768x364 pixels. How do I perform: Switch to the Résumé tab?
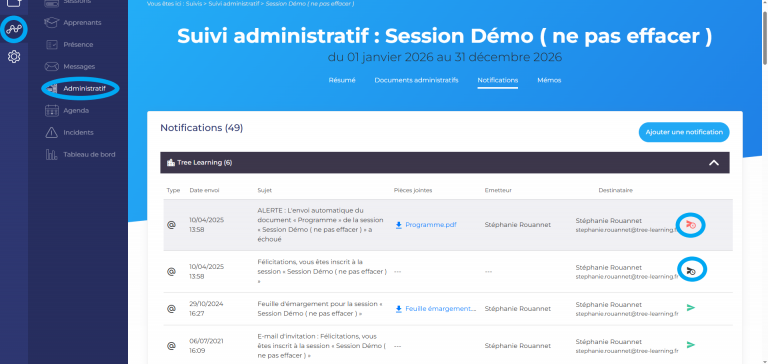[x=342, y=80]
